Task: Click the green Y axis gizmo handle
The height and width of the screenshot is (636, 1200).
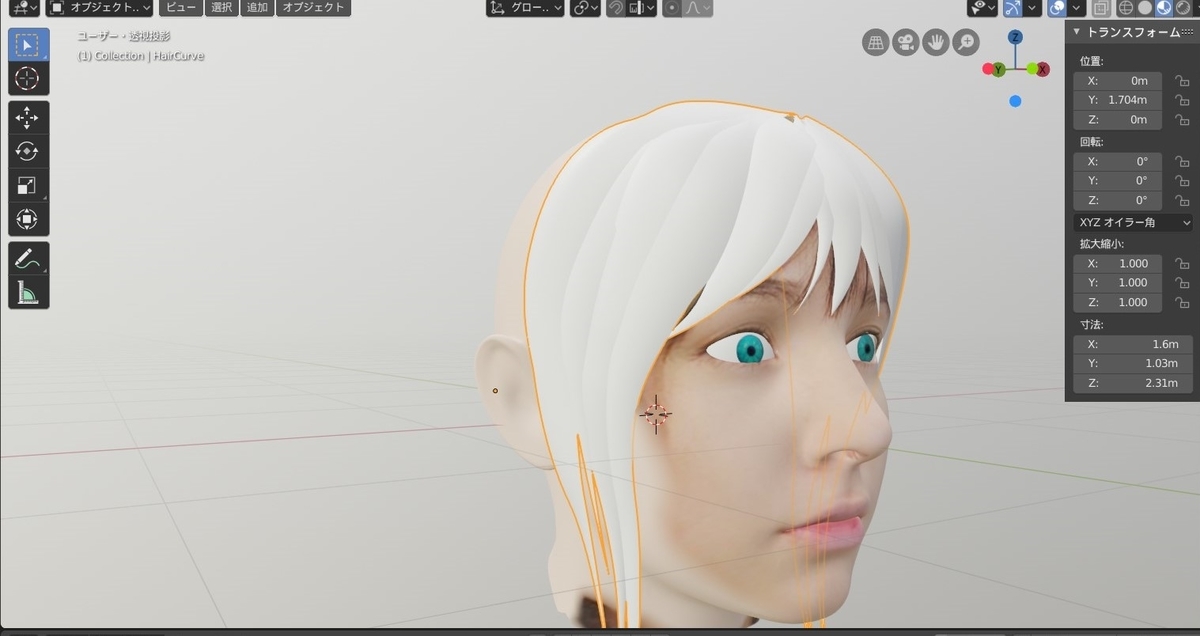Action: click(998, 69)
